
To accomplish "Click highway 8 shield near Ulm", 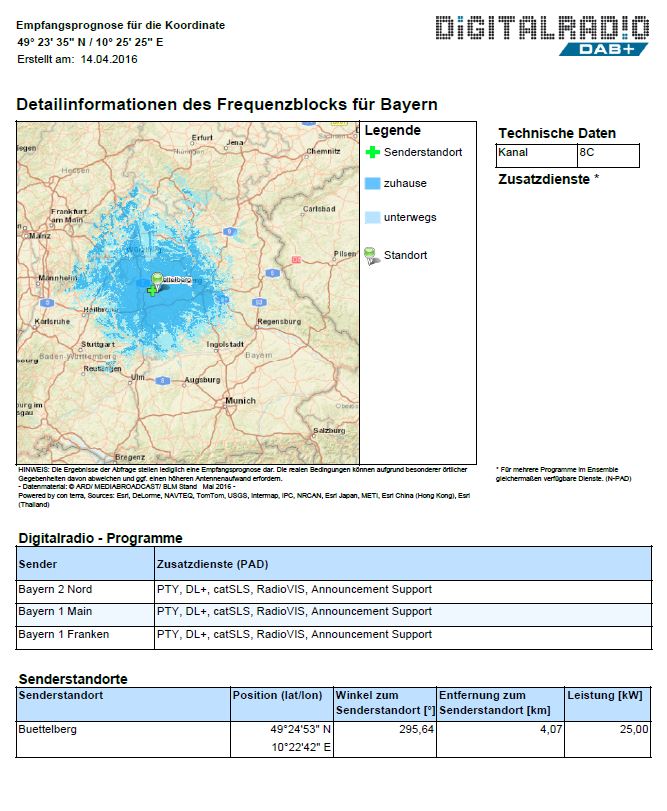I will [162, 380].
